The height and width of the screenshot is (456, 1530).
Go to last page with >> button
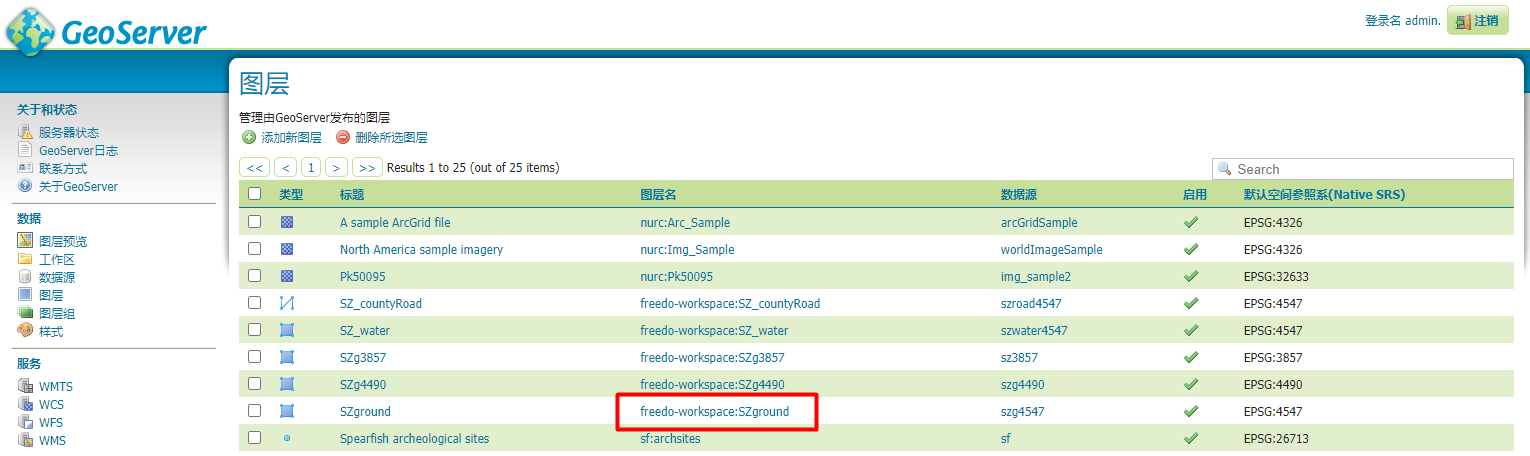pyautogui.click(x=367, y=167)
